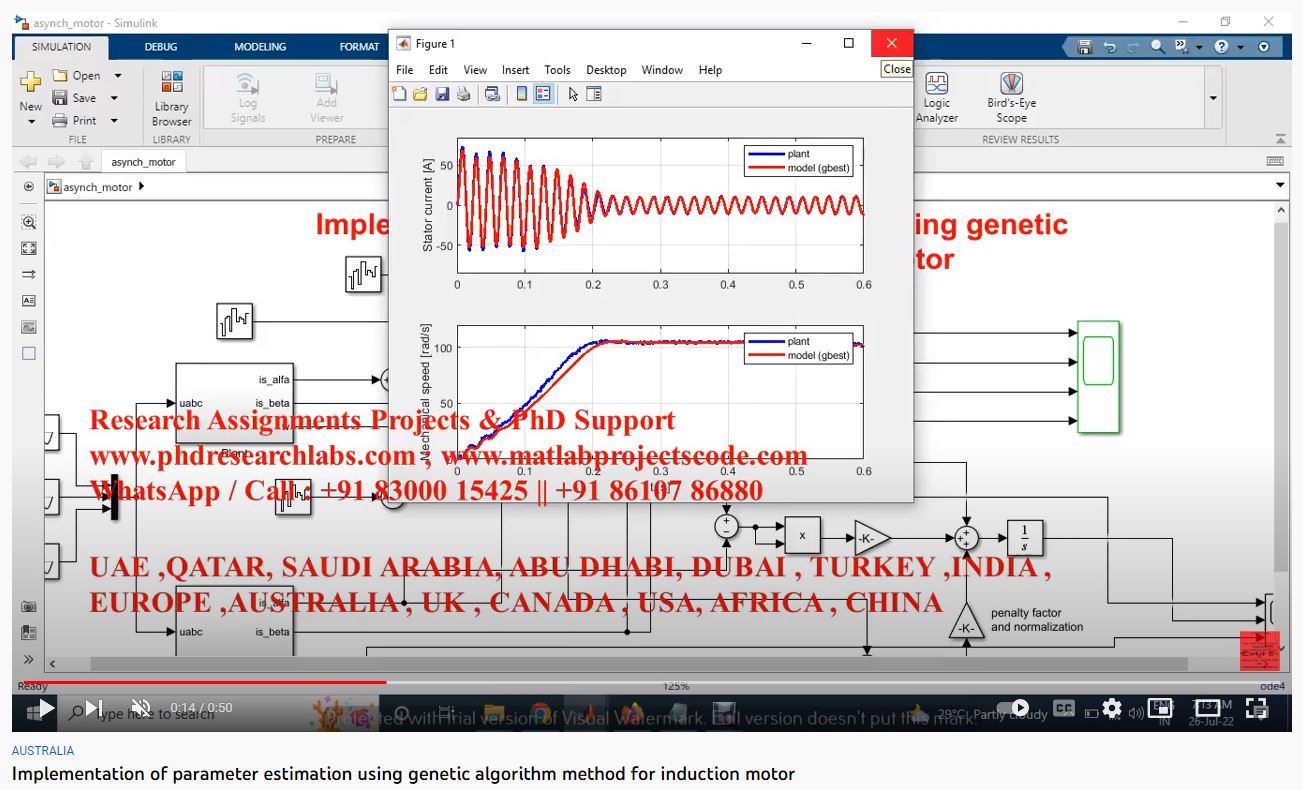Click the Save disk icon in ribbon

tap(60, 98)
